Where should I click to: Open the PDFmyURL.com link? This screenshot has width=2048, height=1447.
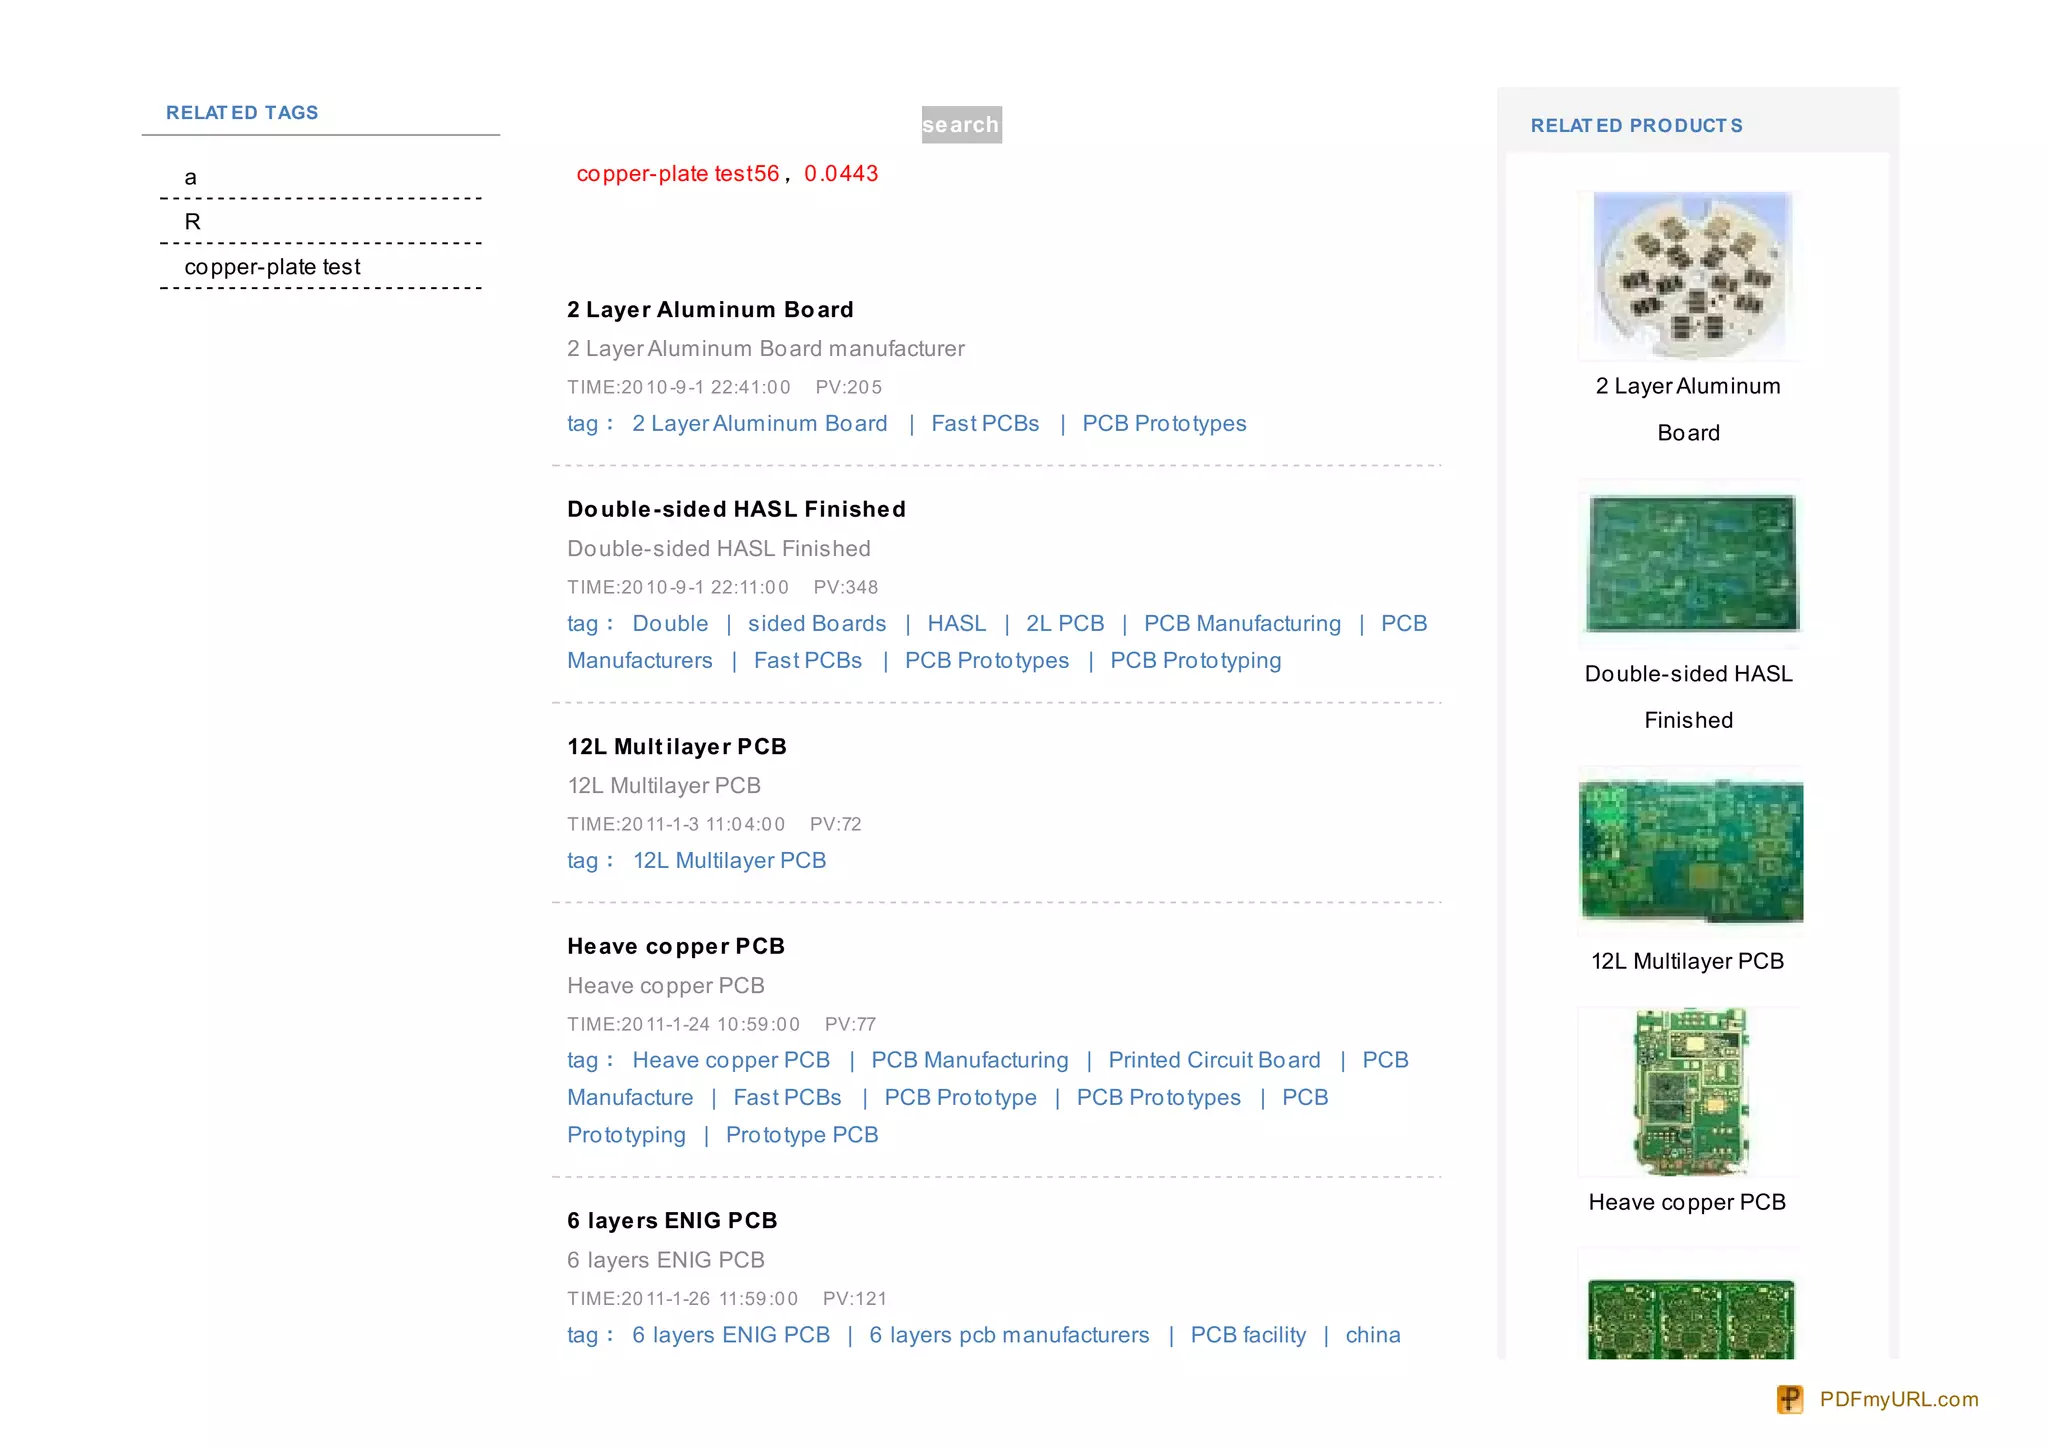tap(1898, 1399)
